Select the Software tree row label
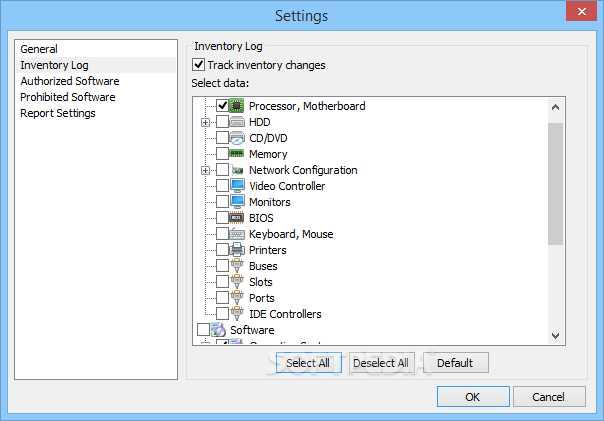604x421 pixels. (252, 330)
